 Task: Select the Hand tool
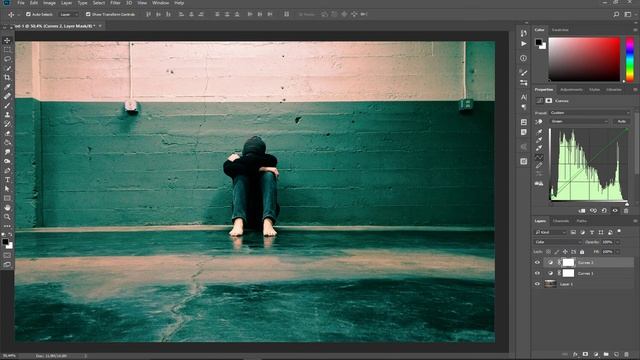[x=7, y=208]
